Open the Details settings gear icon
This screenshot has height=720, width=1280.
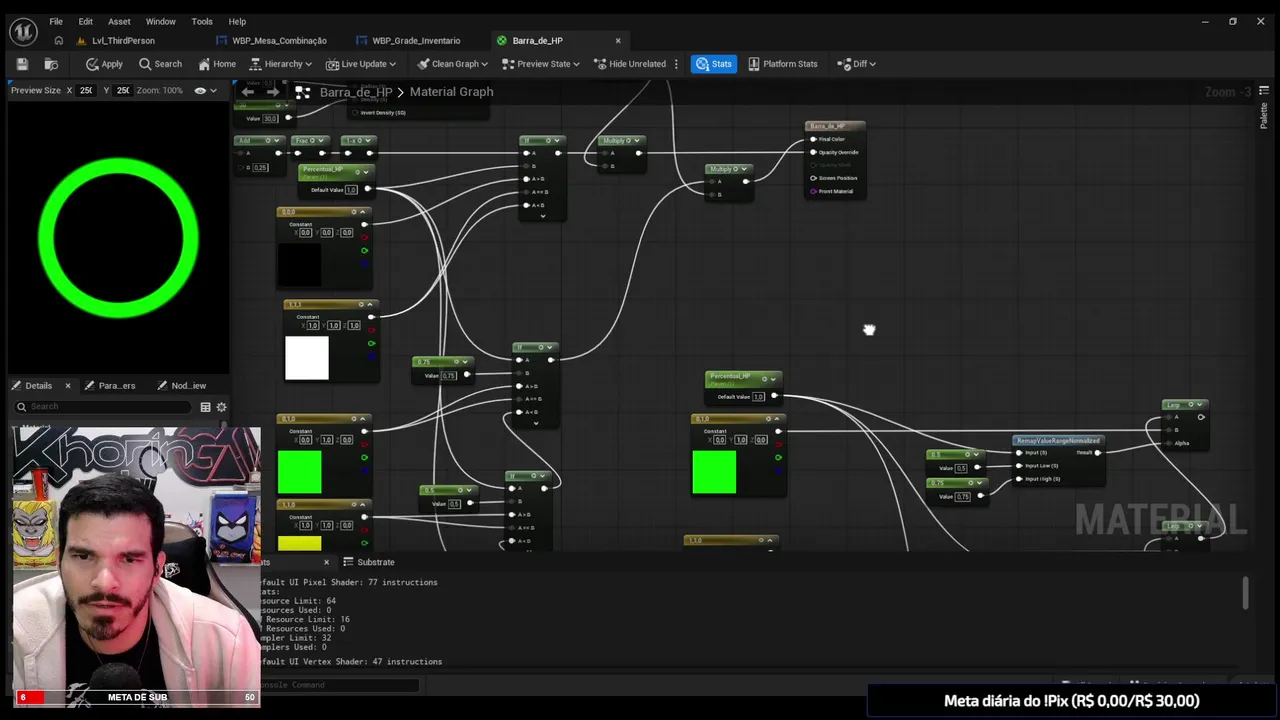tap(221, 407)
